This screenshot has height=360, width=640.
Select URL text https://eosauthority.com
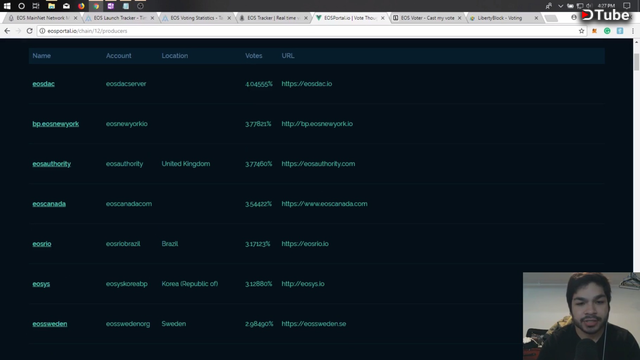[318, 164]
